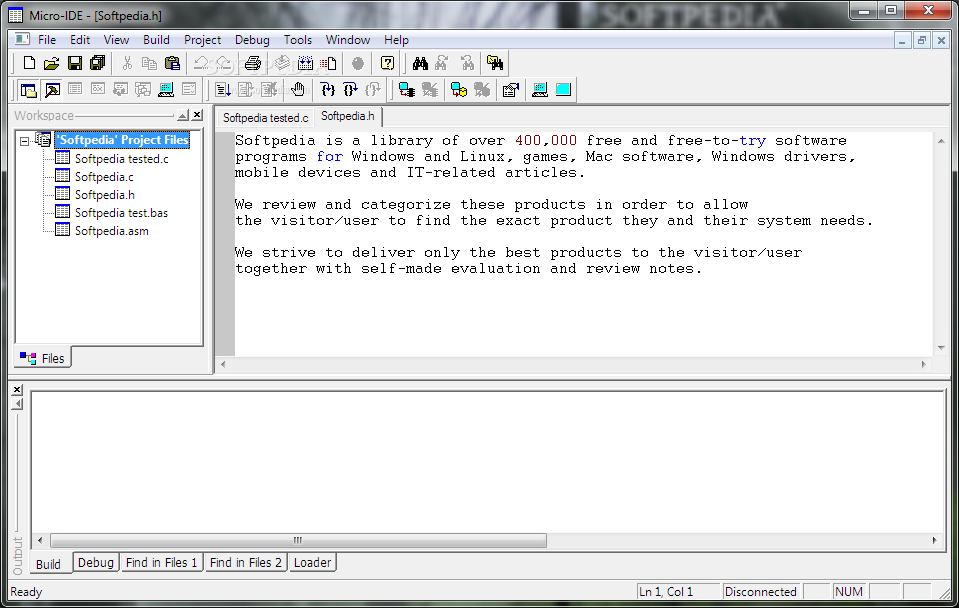Click the Step Over braces icon
This screenshot has height=608, width=959.
pos(350,90)
